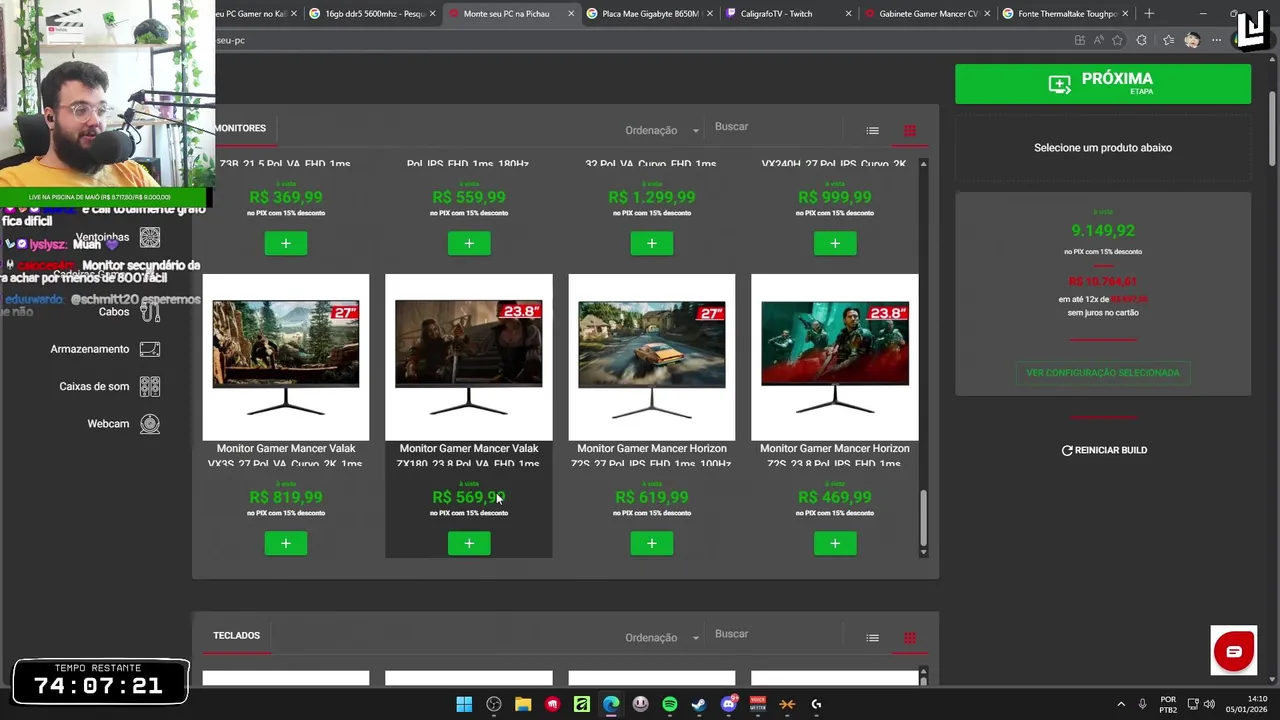Switch to the Monte seu PC na Pichau tab
The image size is (1280, 720).
click(510, 14)
